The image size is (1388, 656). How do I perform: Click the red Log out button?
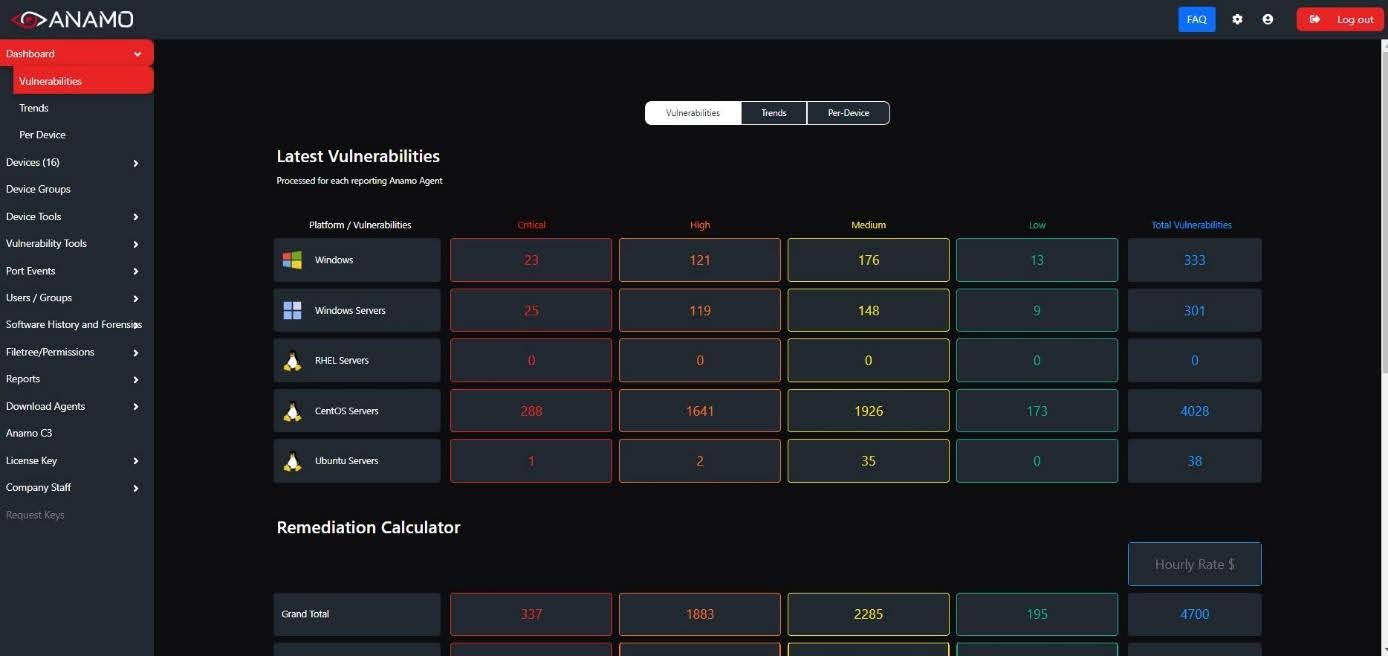click(x=1340, y=19)
